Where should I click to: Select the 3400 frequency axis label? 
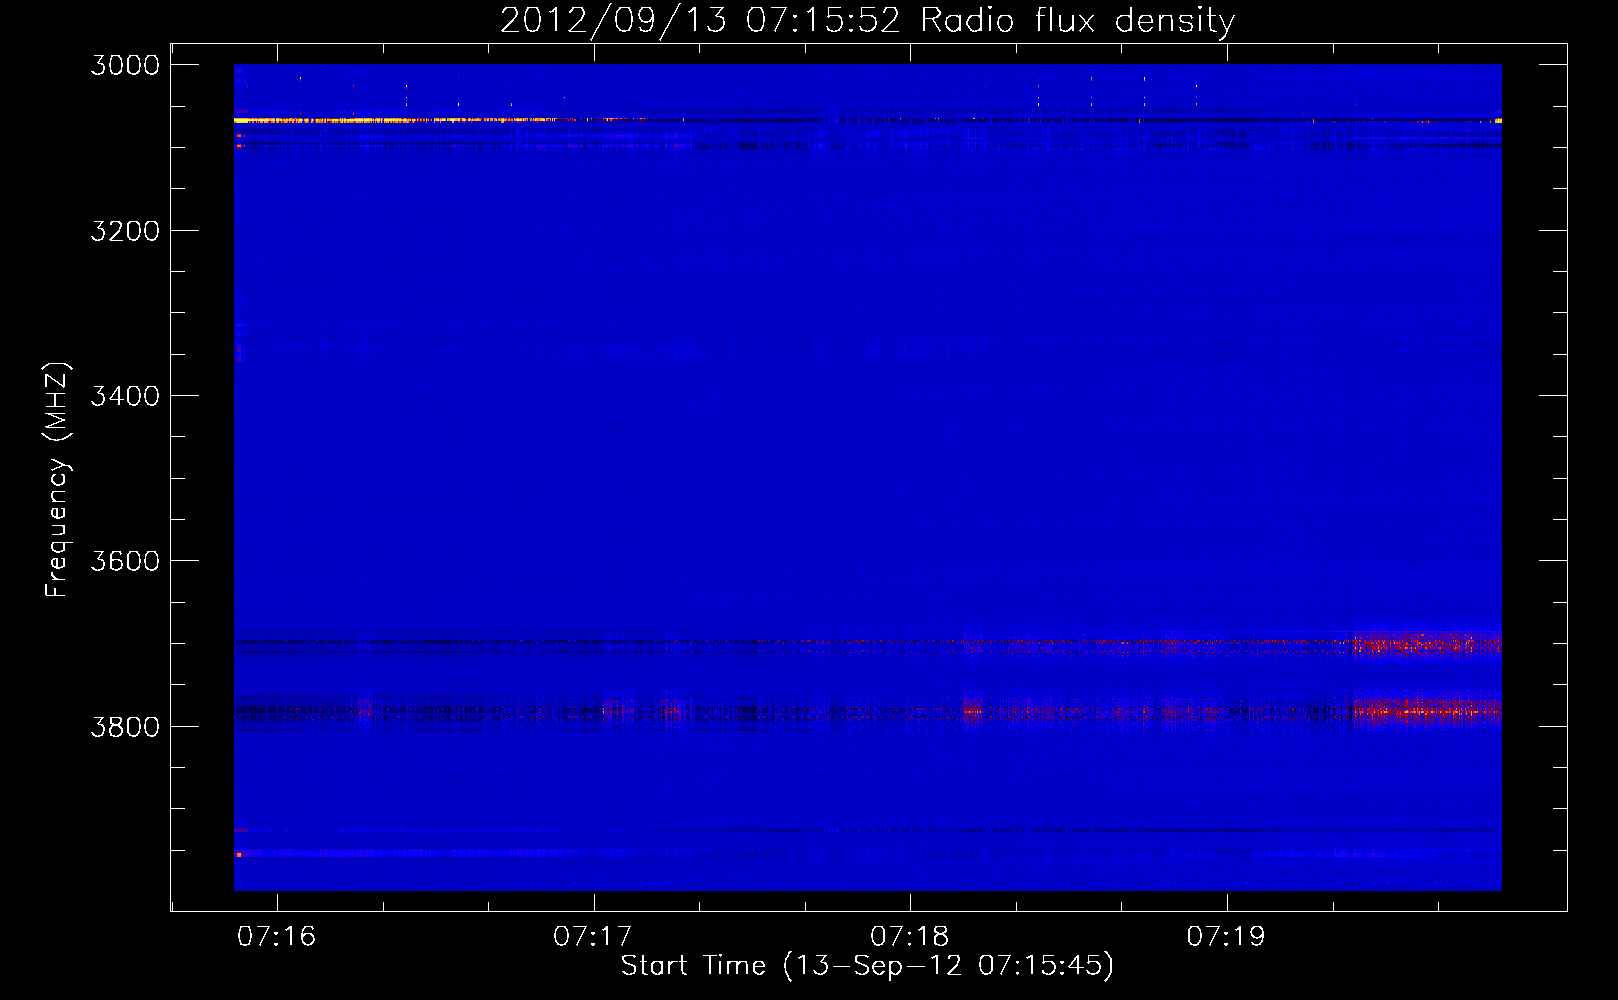tap(125, 396)
